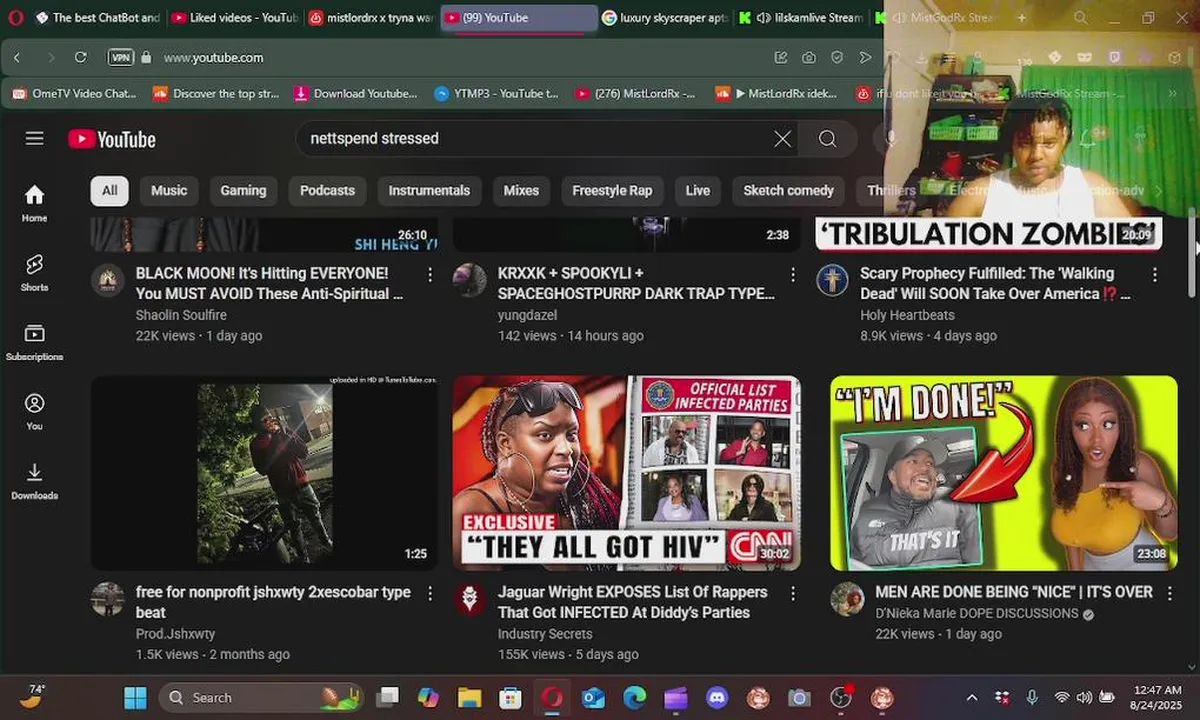The height and width of the screenshot is (720, 1200).
Task: Open Holy Heartbeats channel avatar
Action: (832, 281)
